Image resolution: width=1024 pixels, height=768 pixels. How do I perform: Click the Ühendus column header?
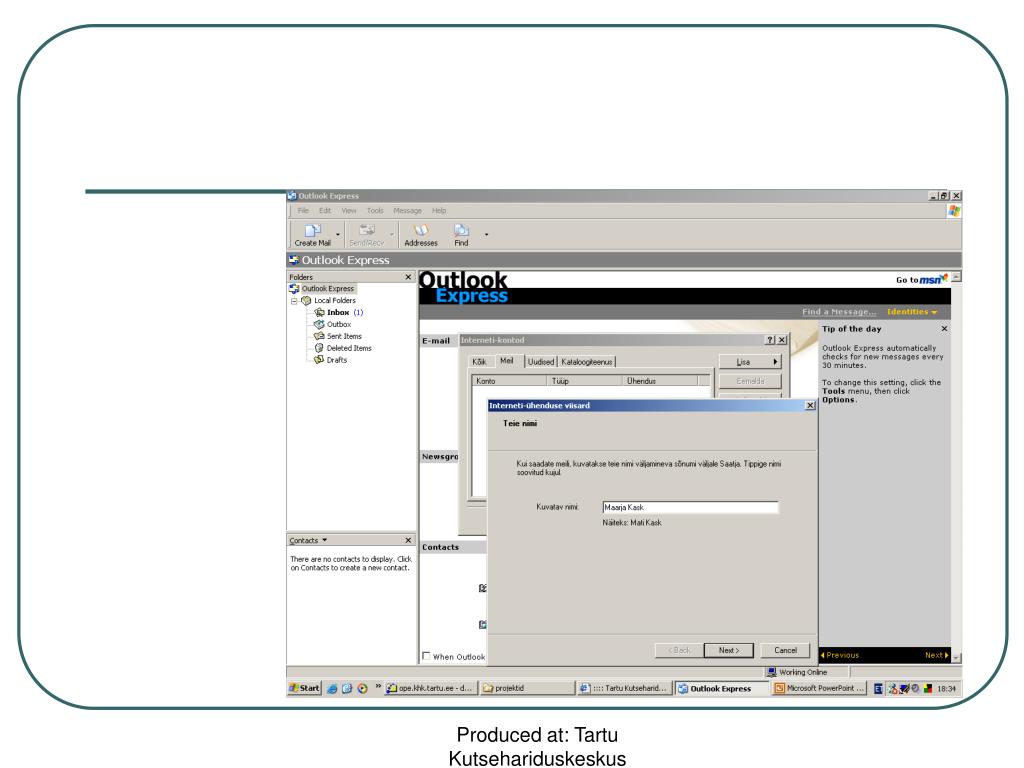click(x=661, y=381)
